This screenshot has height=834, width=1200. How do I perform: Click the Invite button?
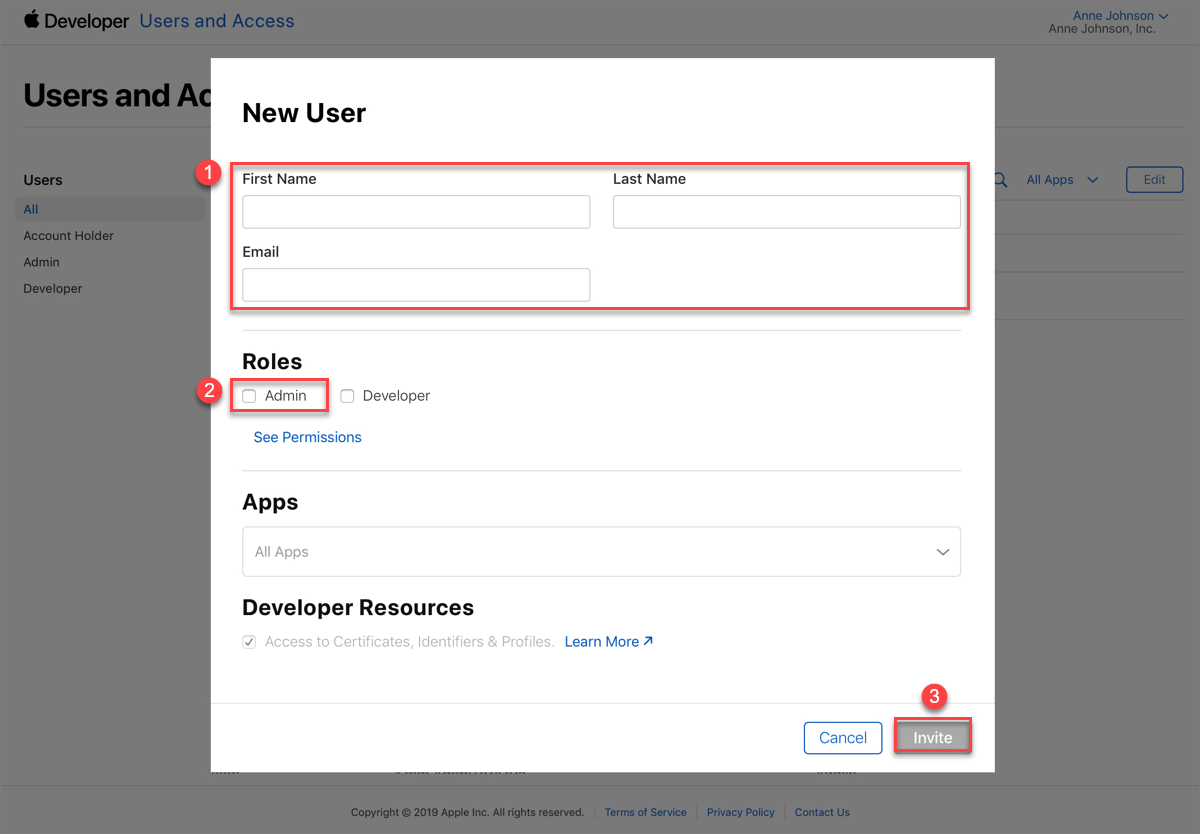pos(932,738)
